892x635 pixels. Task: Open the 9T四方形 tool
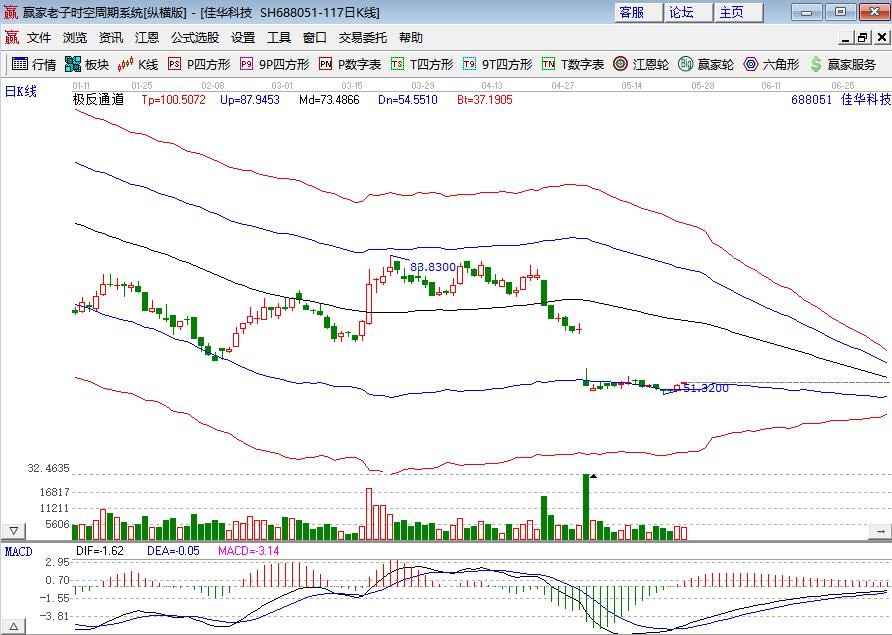pyautogui.click(x=498, y=64)
